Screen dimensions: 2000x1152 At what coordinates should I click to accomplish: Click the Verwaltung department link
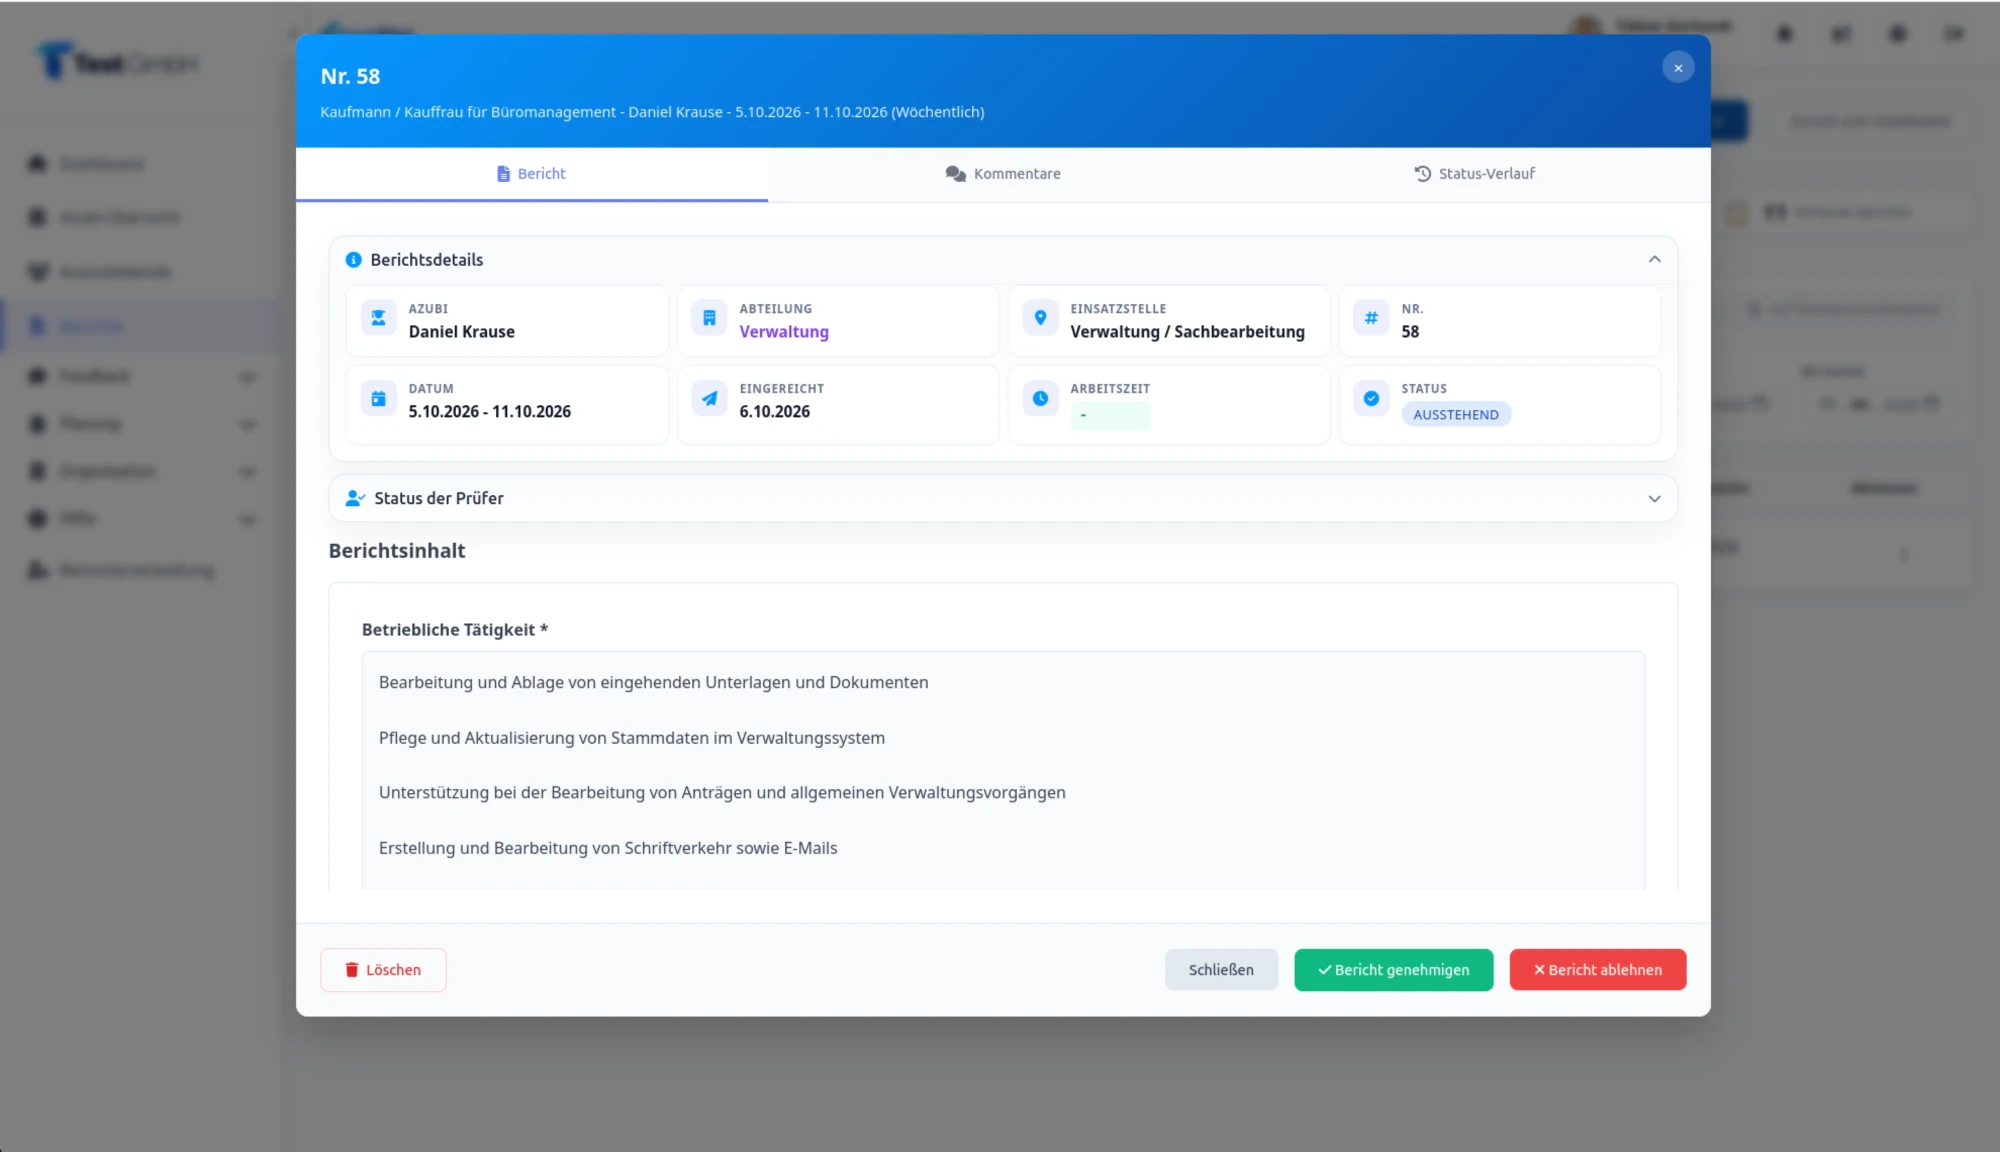[x=784, y=332]
